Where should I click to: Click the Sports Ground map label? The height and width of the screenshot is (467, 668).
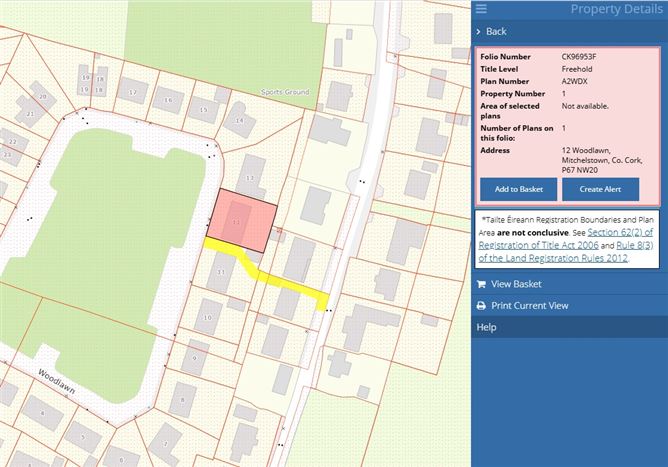click(x=285, y=92)
